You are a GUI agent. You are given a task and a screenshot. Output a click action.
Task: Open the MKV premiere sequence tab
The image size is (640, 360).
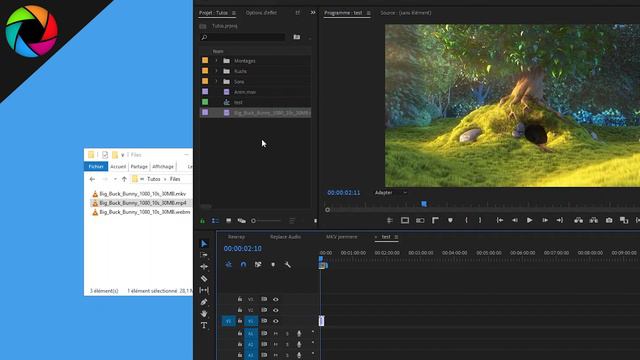pos(342,237)
